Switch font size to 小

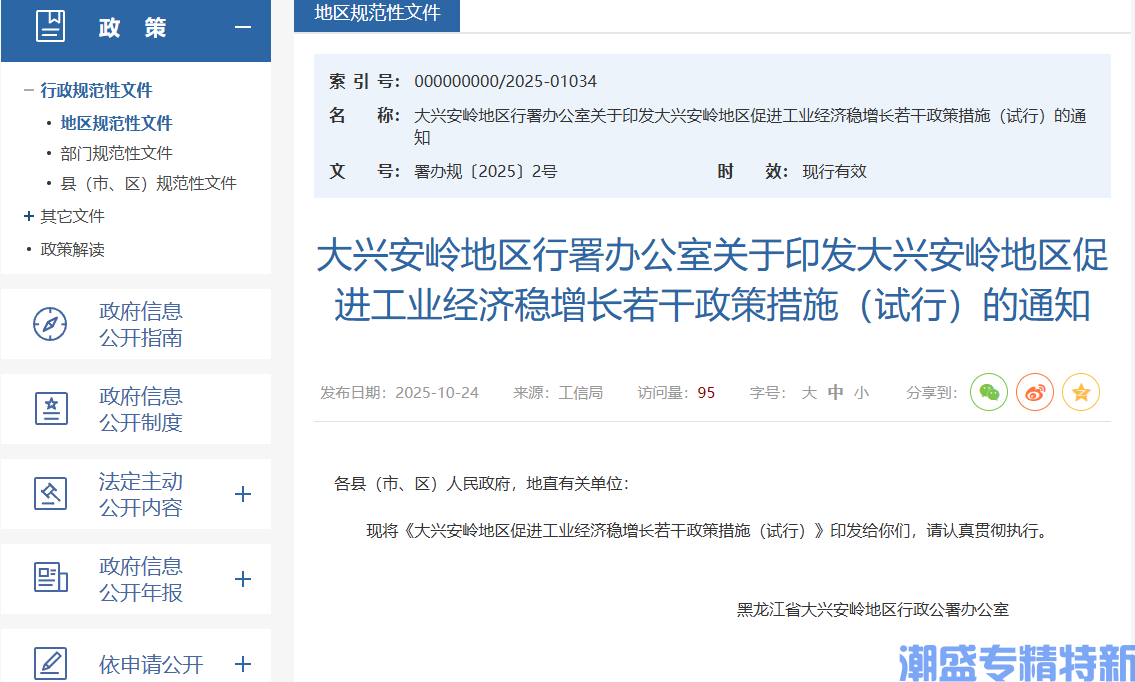point(860,392)
